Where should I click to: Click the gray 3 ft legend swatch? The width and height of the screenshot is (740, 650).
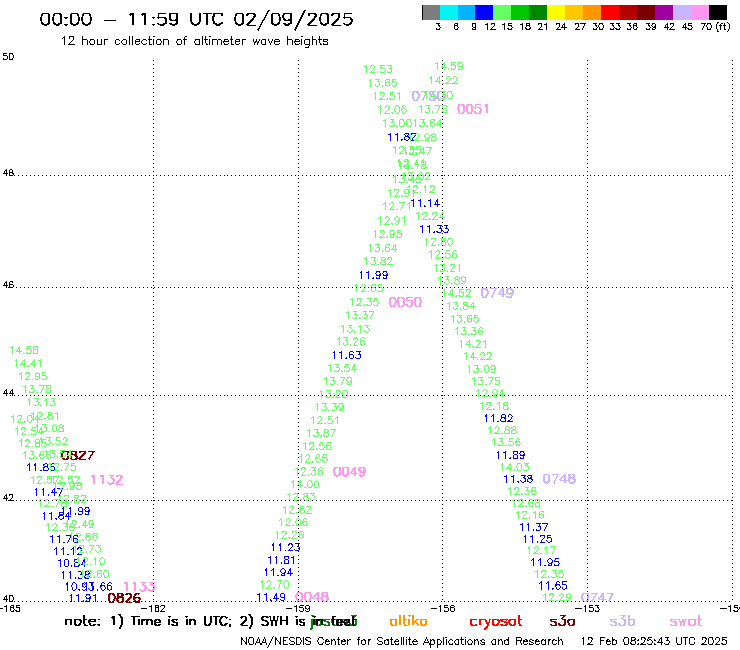pos(431,12)
